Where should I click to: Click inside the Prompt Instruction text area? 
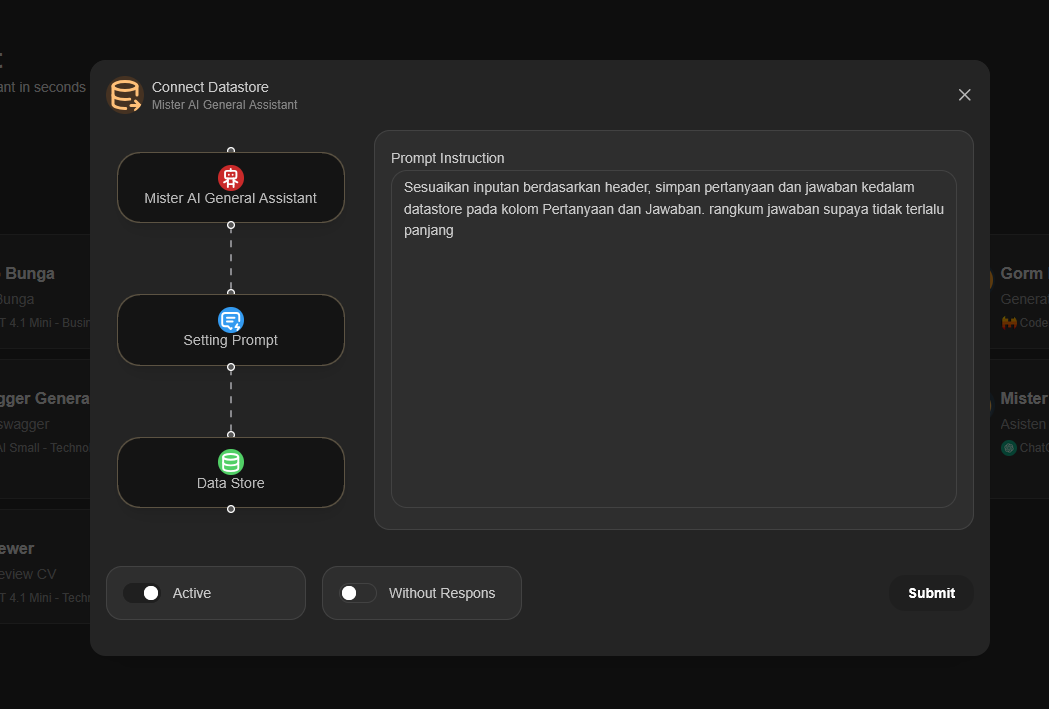673,360
